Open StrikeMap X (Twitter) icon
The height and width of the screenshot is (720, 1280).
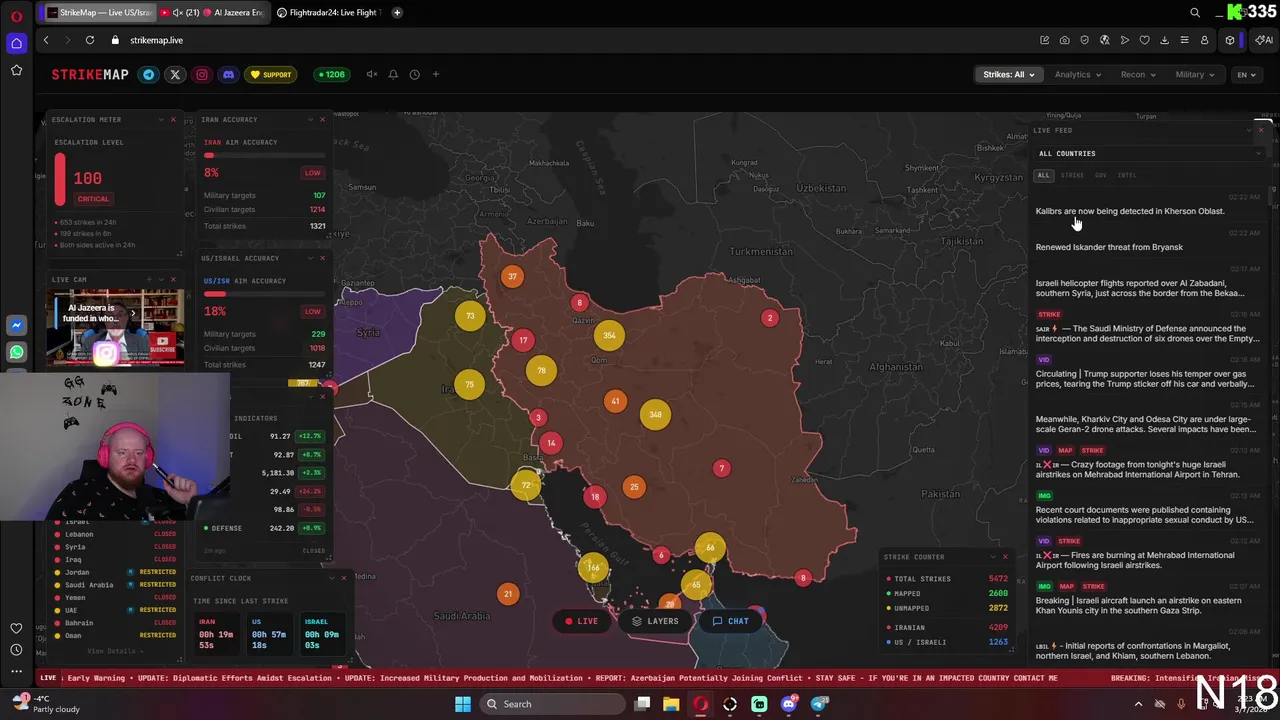tap(175, 74)
